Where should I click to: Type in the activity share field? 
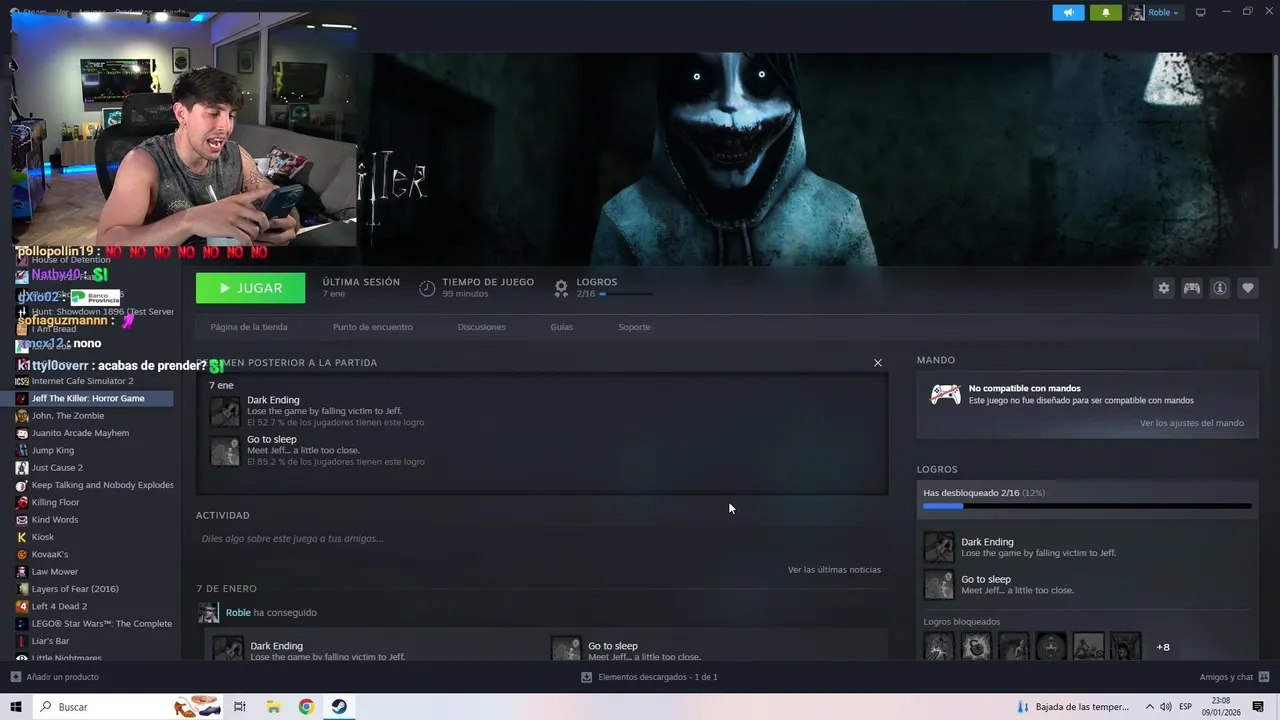tap(542, 539)
